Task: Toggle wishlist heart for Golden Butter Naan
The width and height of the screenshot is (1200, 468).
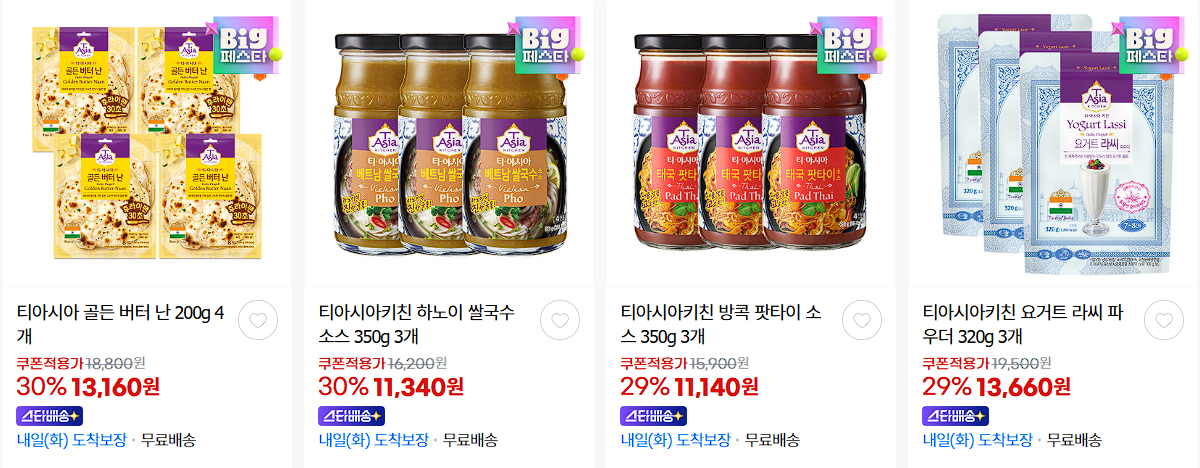Action: [x=258, y=321]
